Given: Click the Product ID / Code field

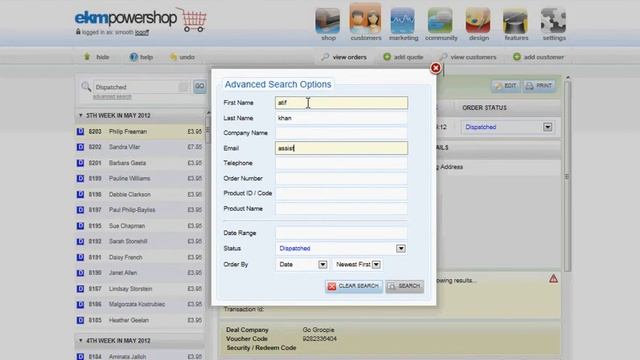Looking at the screenshot, I should click(x=341, y=193).
